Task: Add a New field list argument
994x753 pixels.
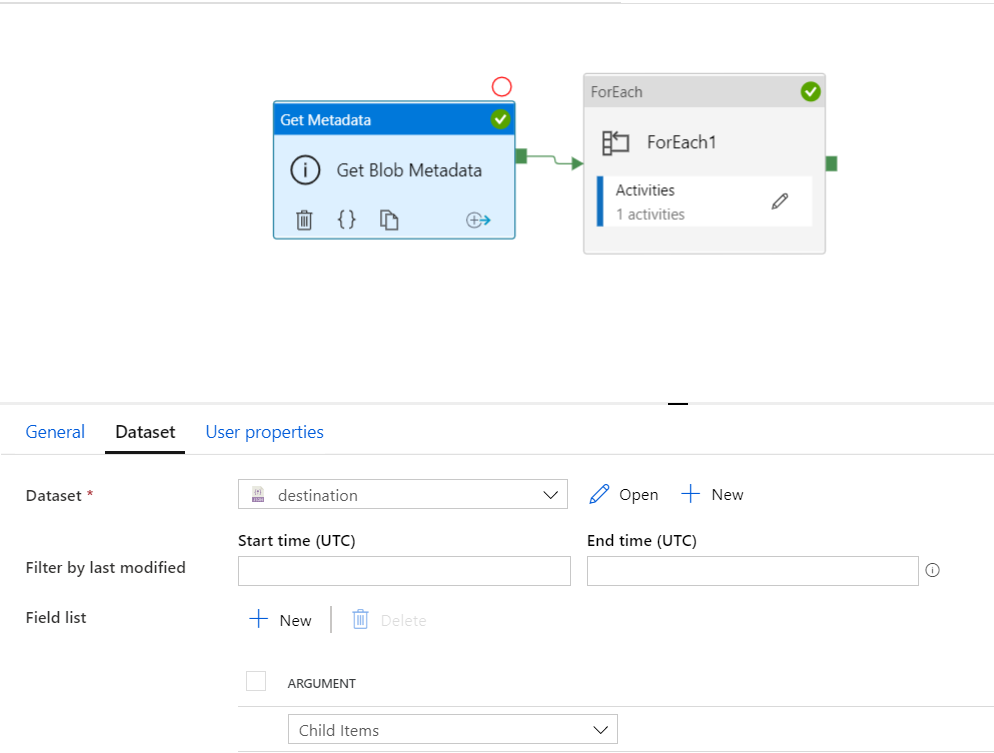Action: pyautogui.click(x=281, y=620)
